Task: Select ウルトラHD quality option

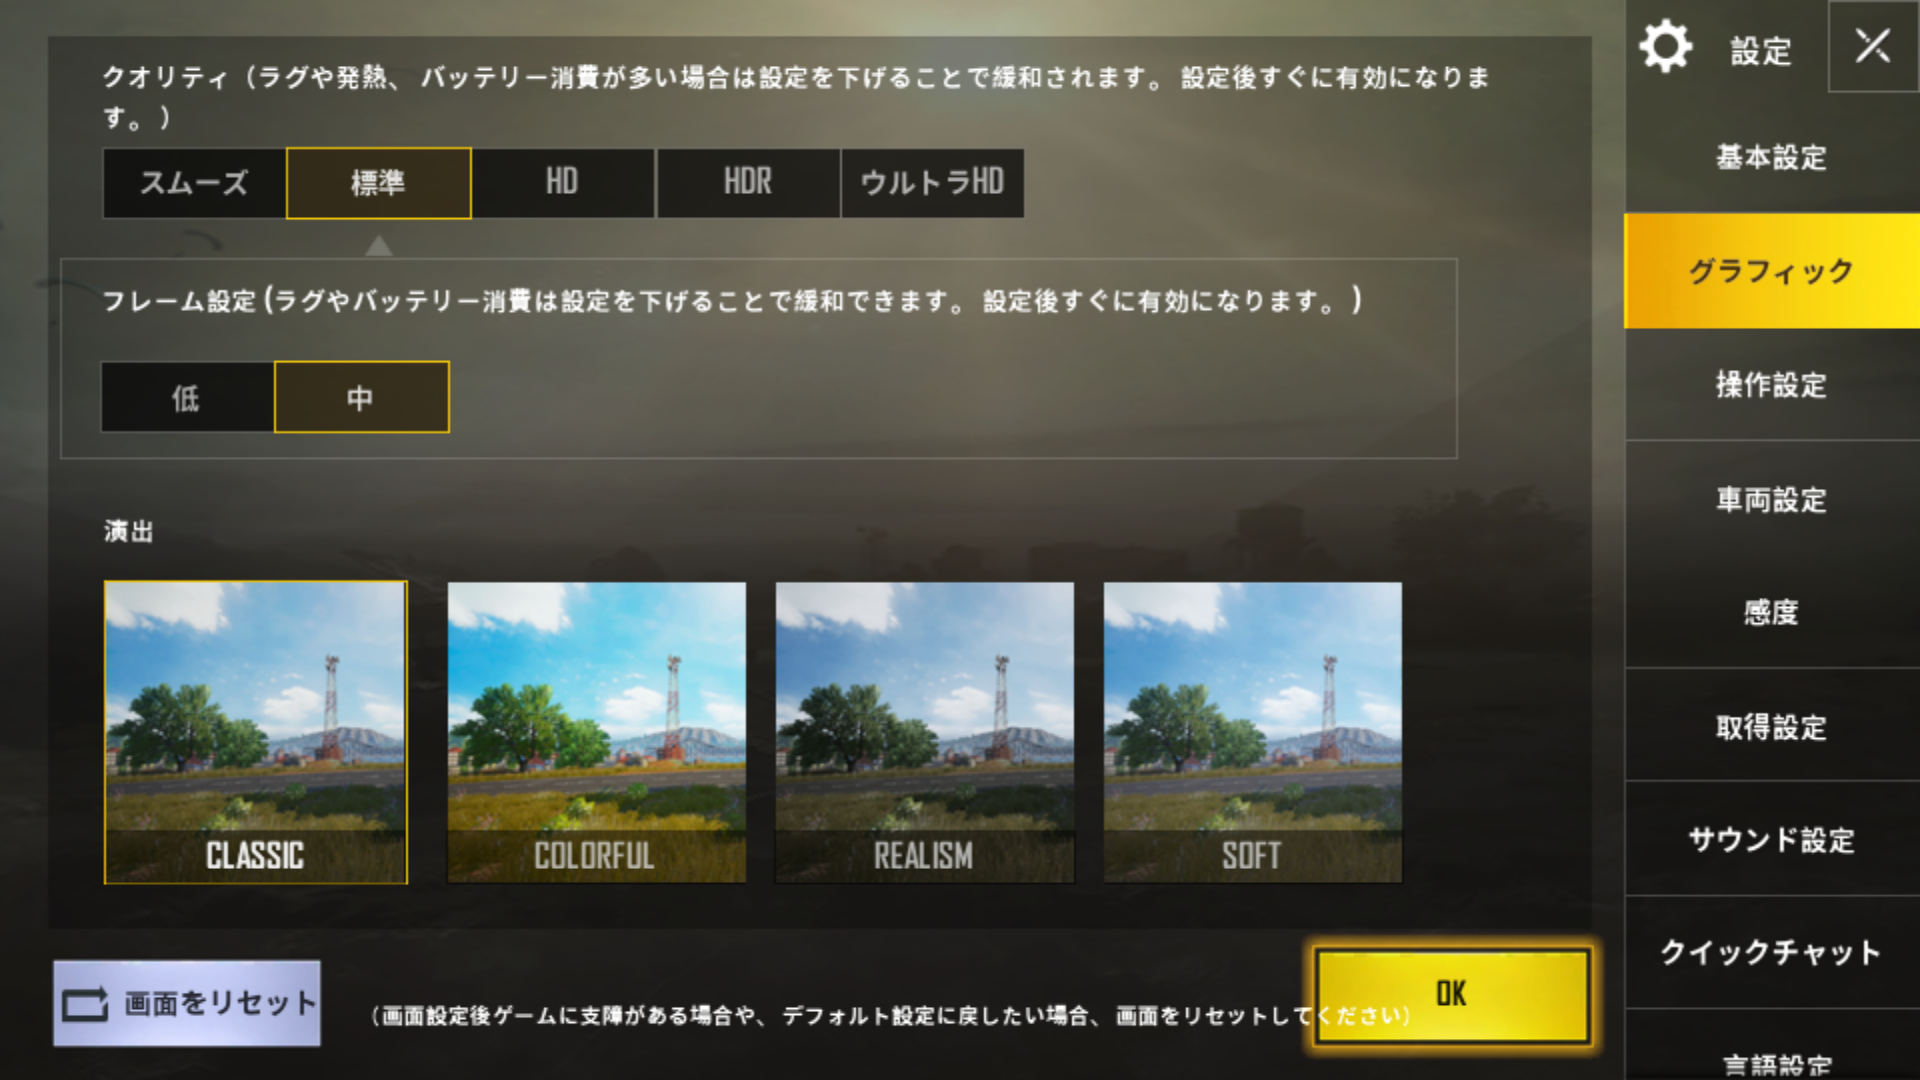Action: (x=932, y=183)
